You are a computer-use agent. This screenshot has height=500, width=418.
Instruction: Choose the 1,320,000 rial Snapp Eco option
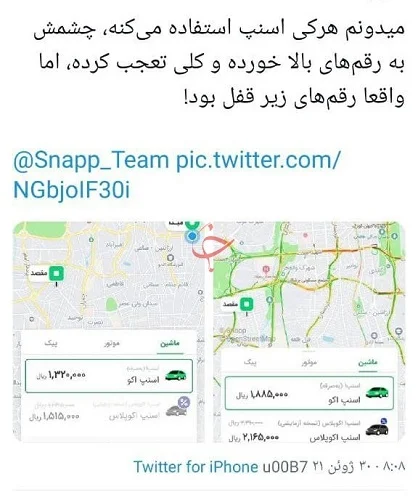[109, 376]
